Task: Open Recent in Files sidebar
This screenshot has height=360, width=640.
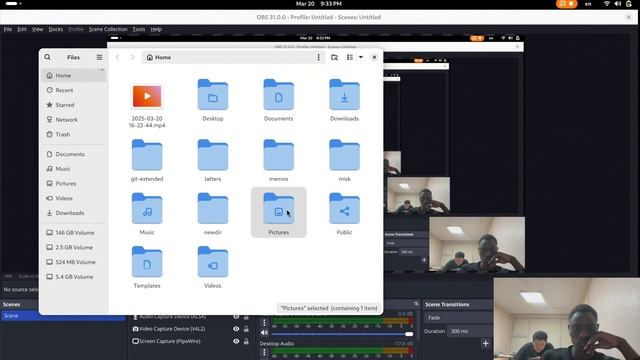Action: pyautogui.click(x=73, y=90)
